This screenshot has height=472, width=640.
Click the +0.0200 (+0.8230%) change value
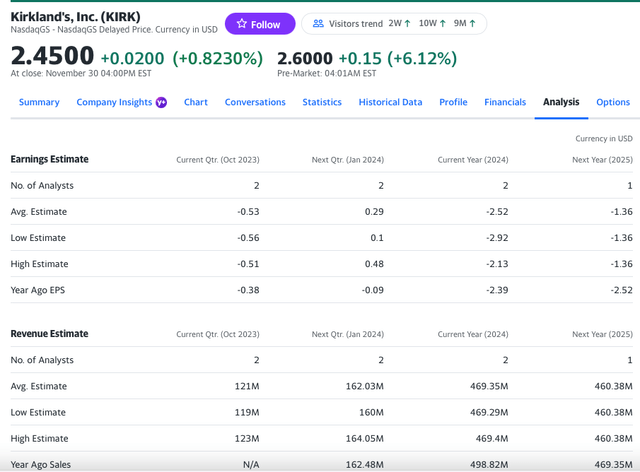(182, 58)
